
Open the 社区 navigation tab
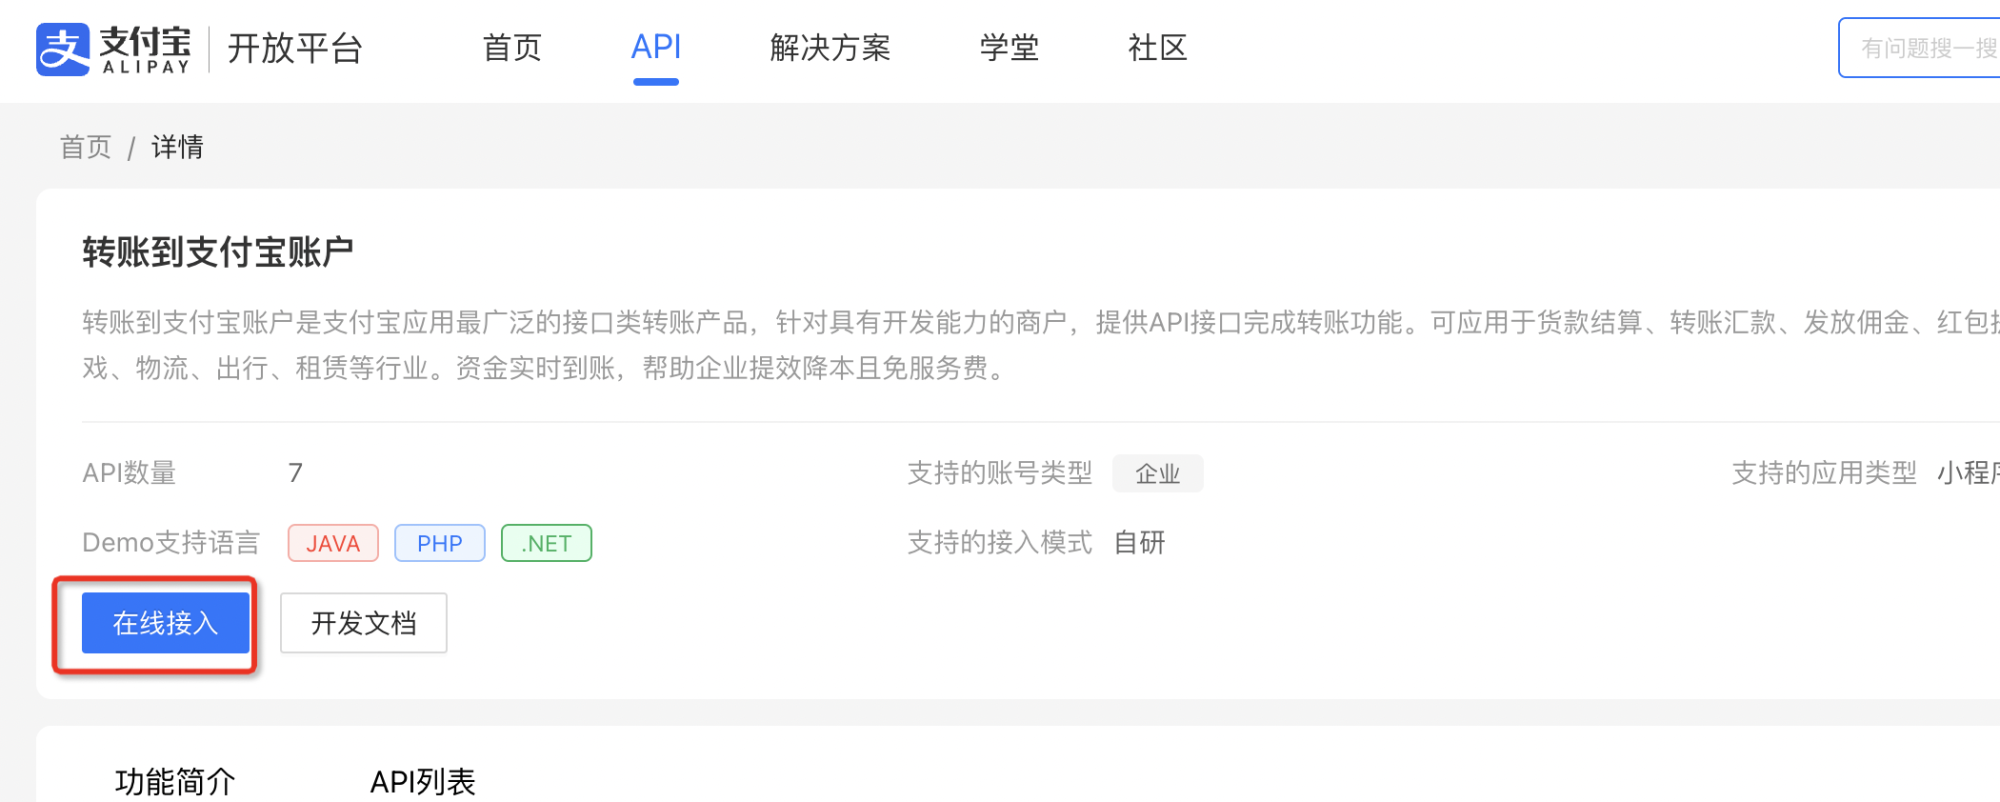click(x=1157, y=48)
